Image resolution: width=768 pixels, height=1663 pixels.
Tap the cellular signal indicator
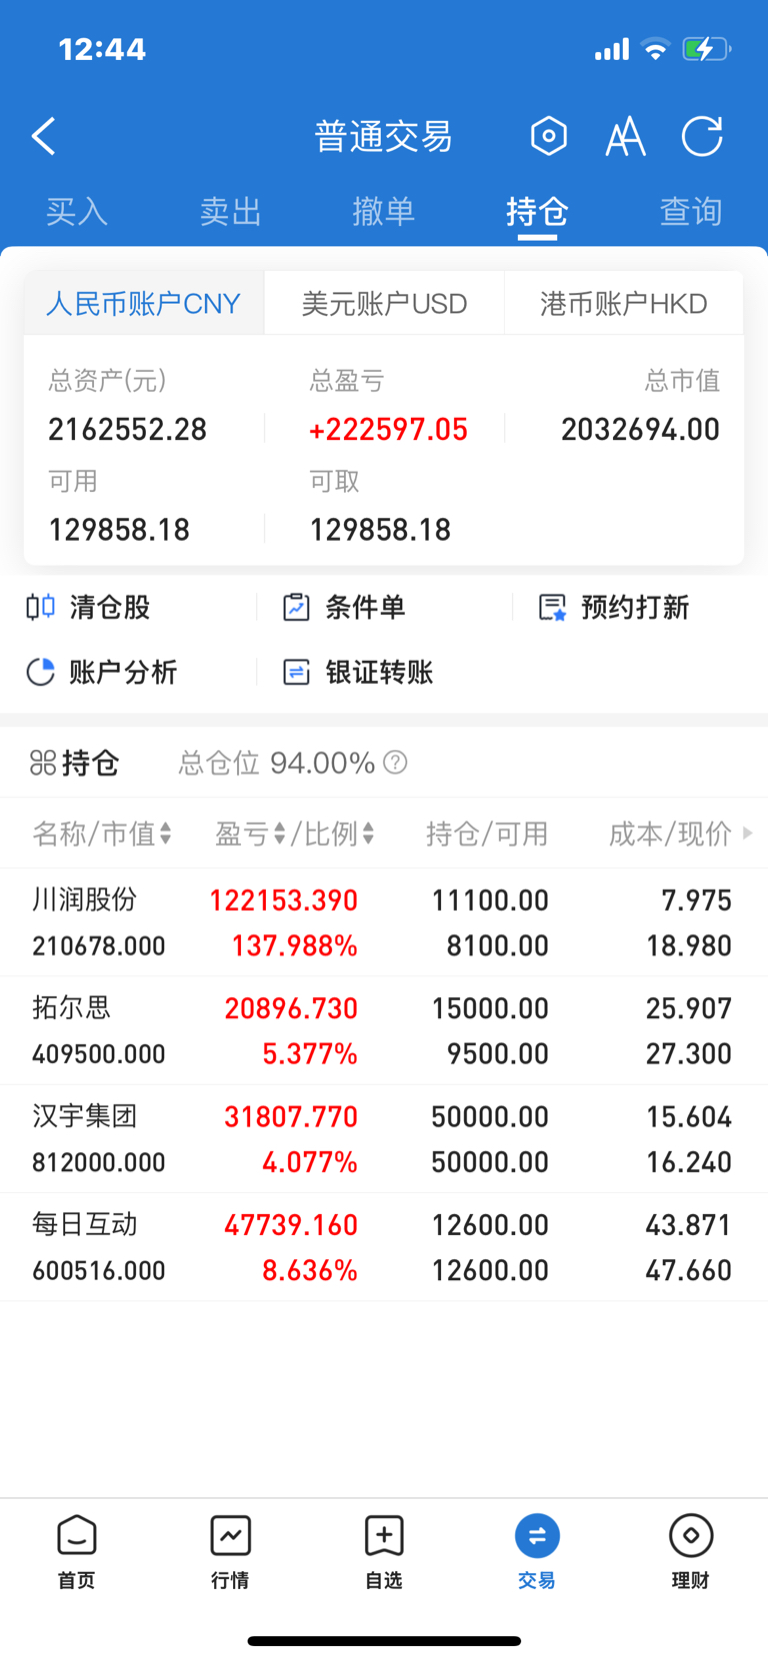point(612,49)
